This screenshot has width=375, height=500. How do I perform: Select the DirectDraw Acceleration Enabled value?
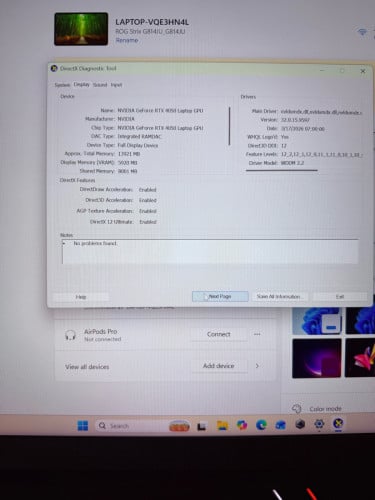point(148,190)
